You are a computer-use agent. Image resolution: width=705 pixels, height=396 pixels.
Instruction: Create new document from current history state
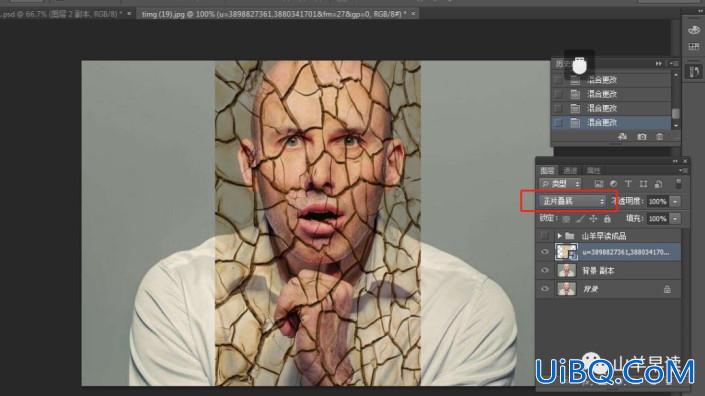[622, 136]
